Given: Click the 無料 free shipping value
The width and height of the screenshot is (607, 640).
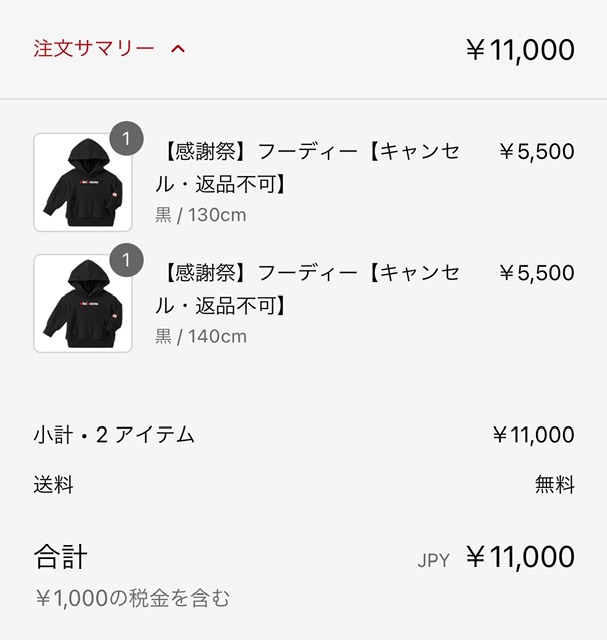Looking at the screenshot, I should point(555,486).
